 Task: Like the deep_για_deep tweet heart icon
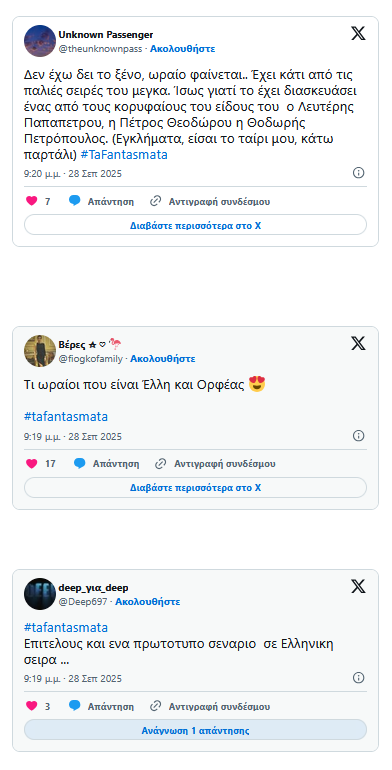pos(31,706)
